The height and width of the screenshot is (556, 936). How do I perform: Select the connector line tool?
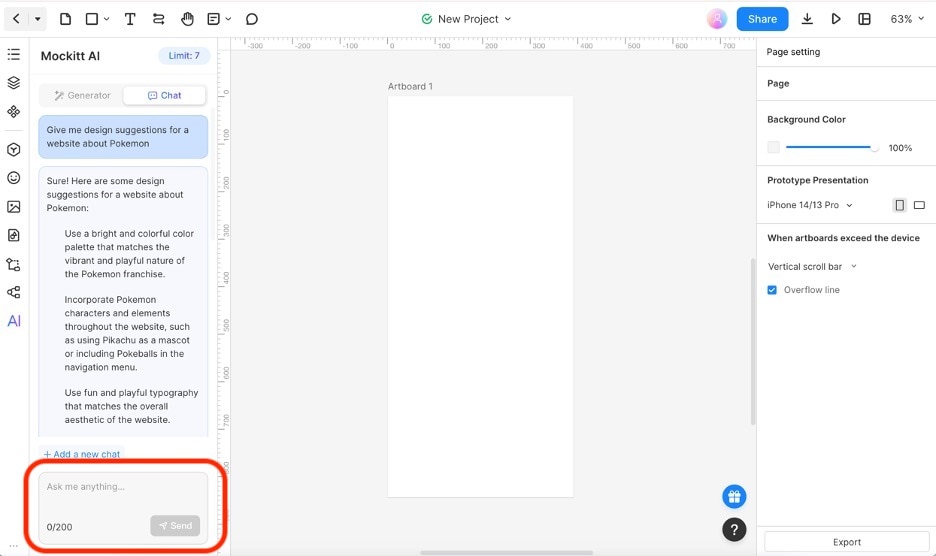tap(159, 19)
